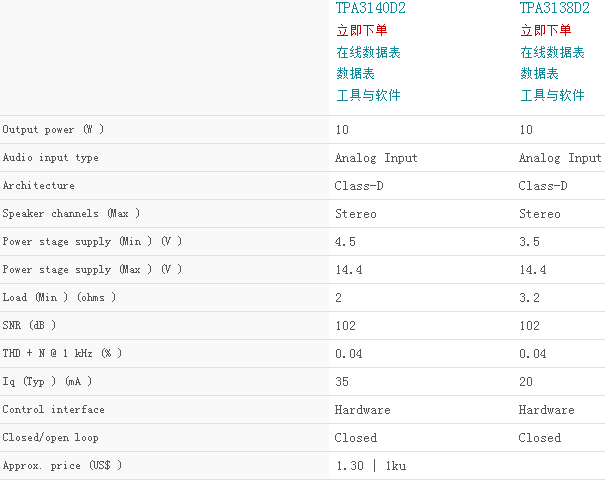
Task: Select the Architecture row label
Action: pos(39,186)
